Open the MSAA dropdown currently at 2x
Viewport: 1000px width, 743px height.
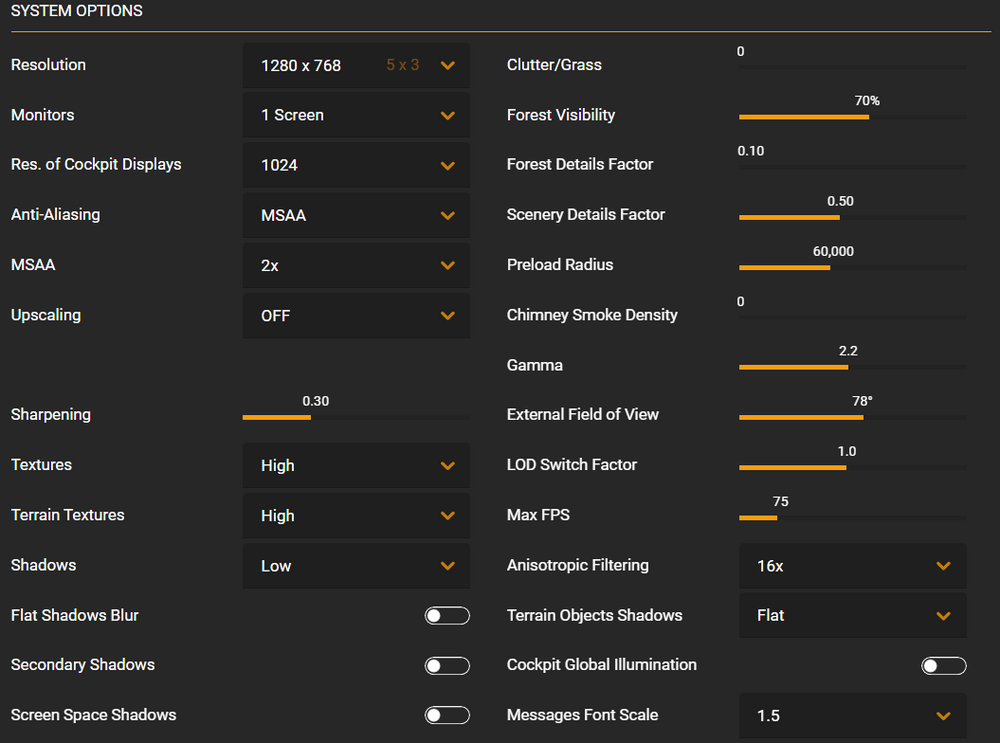355,265
